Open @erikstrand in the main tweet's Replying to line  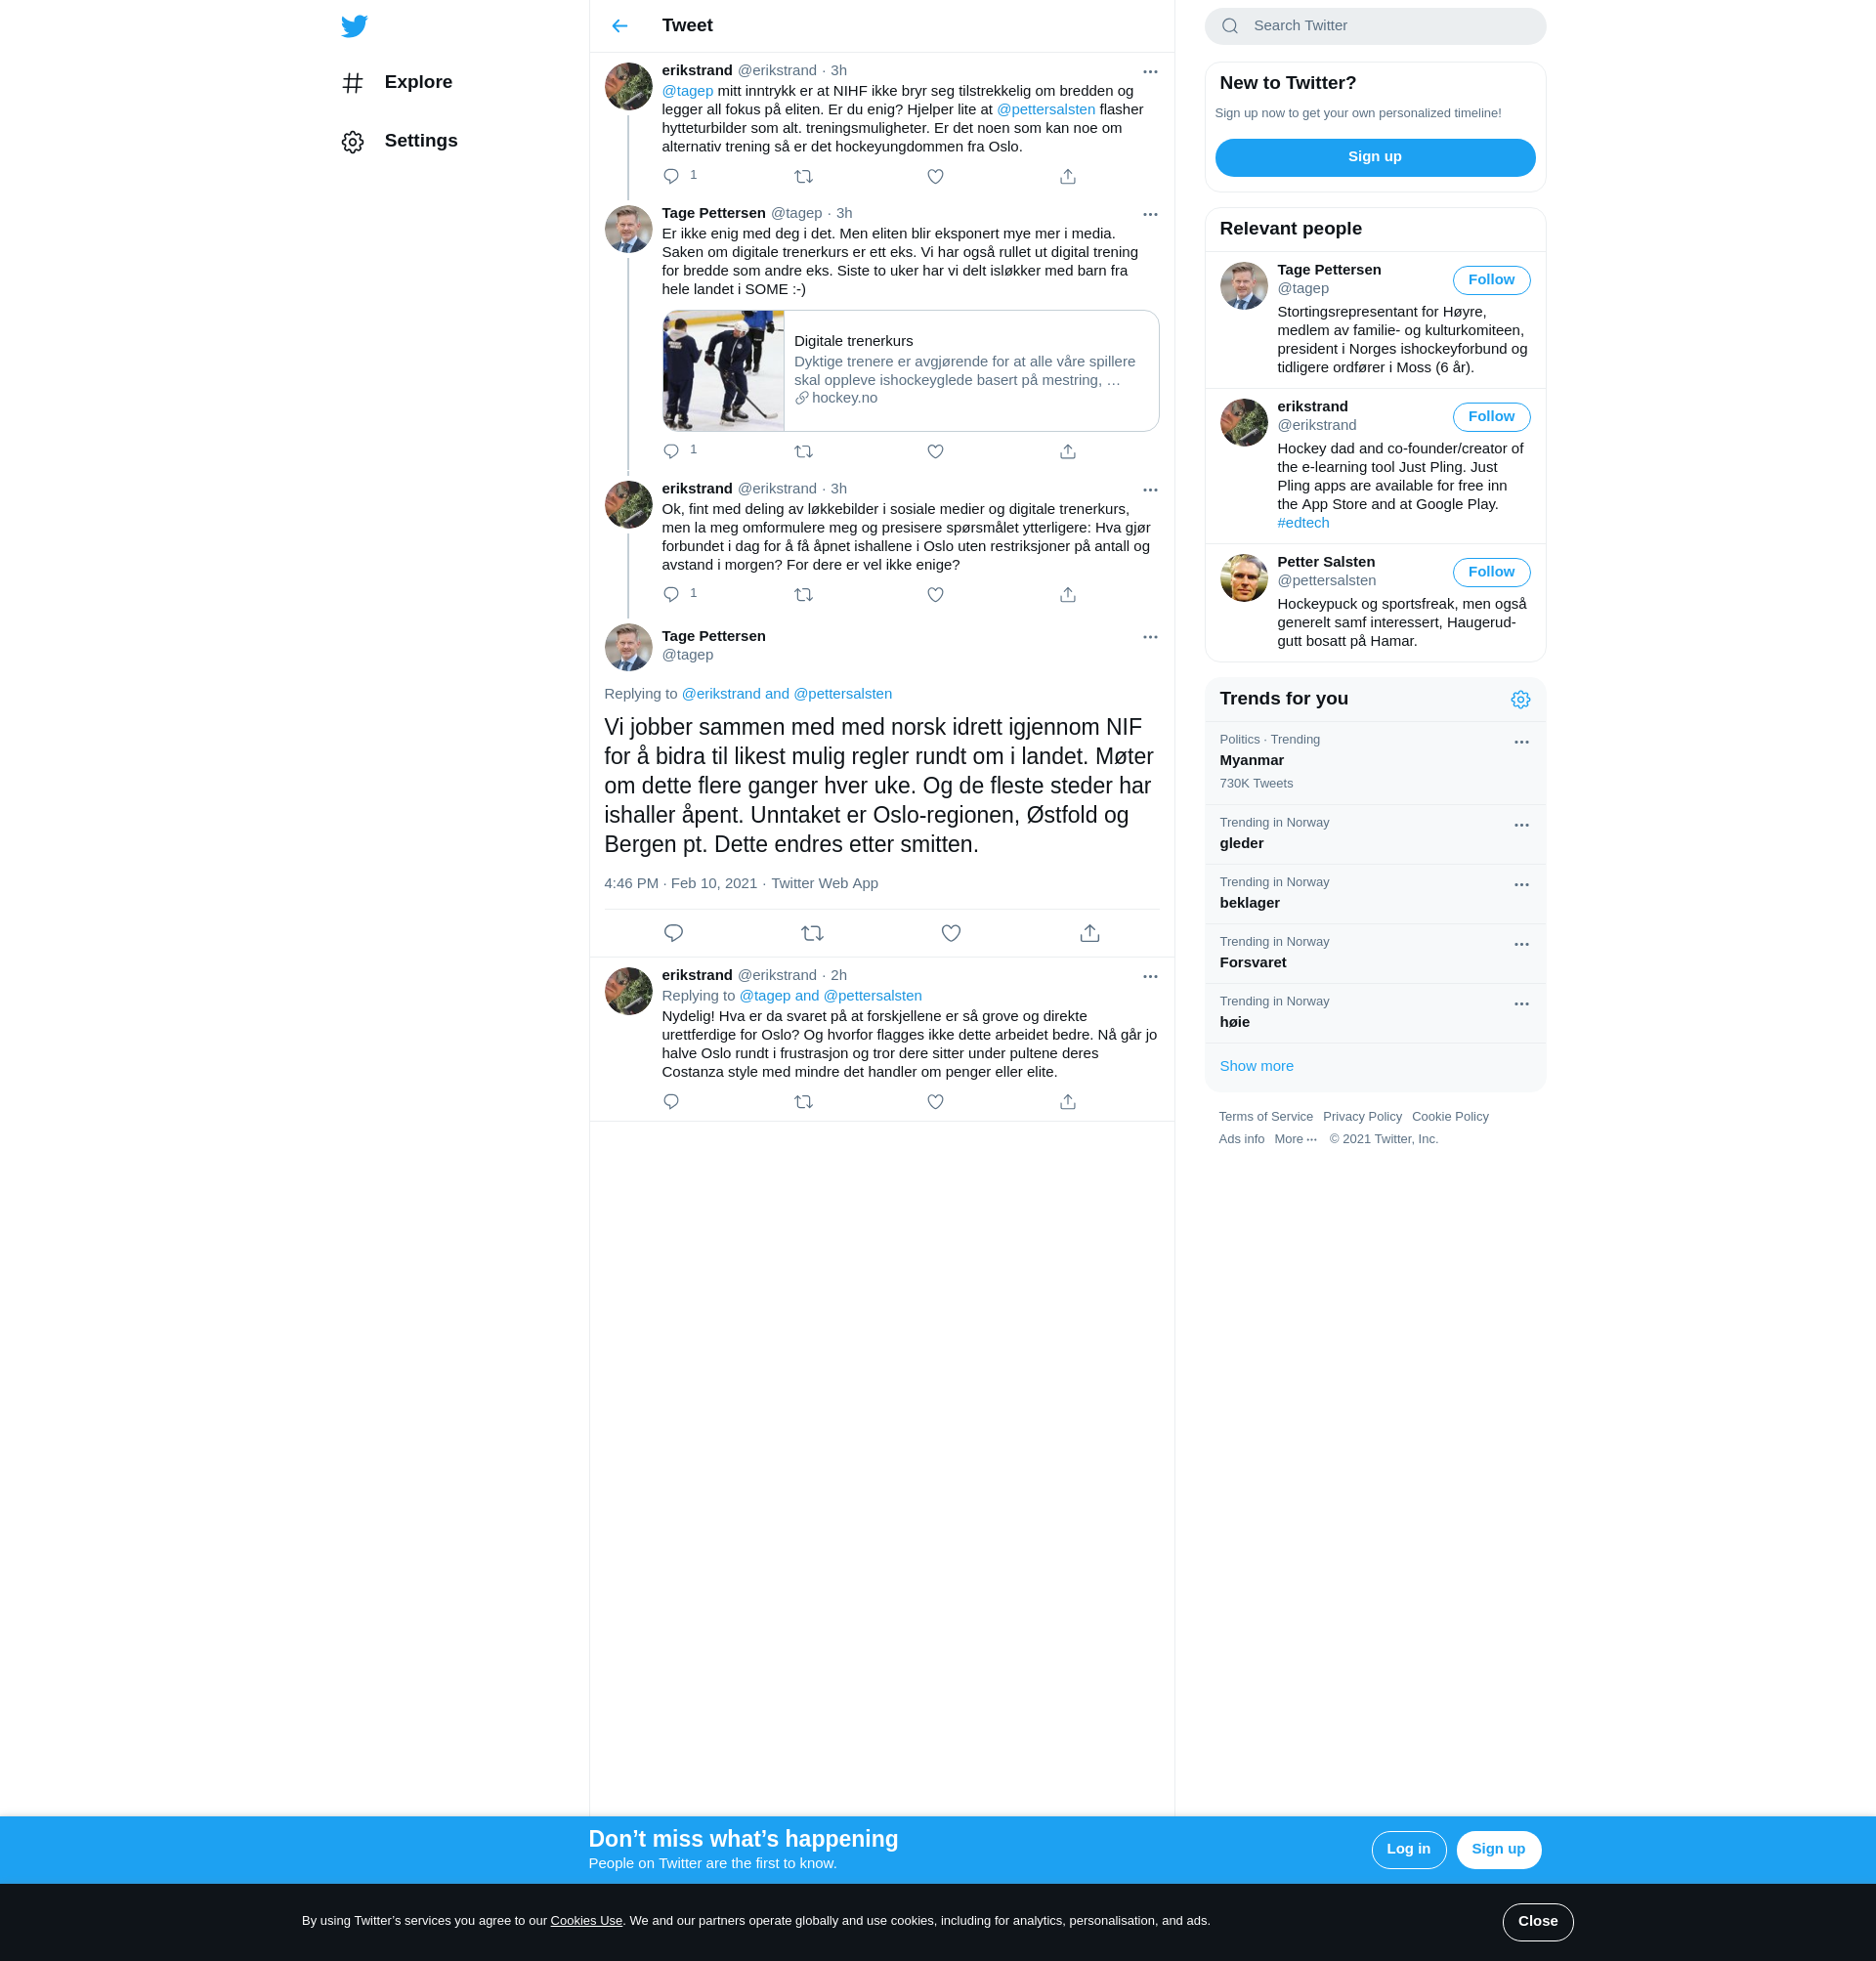pyautogui.click(x=720, y=694)
